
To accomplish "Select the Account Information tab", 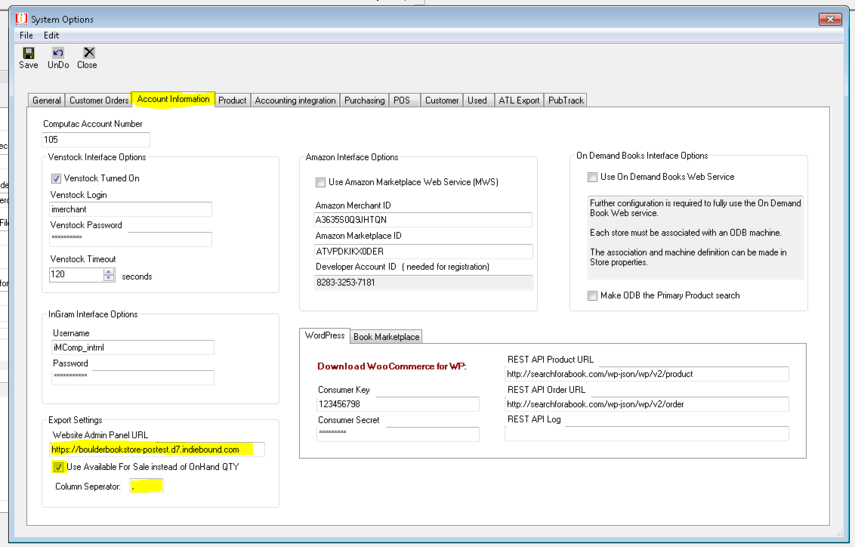I will 173,99.
